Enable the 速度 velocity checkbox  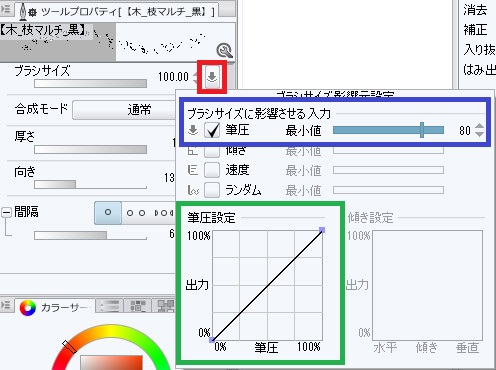point(212,170)
